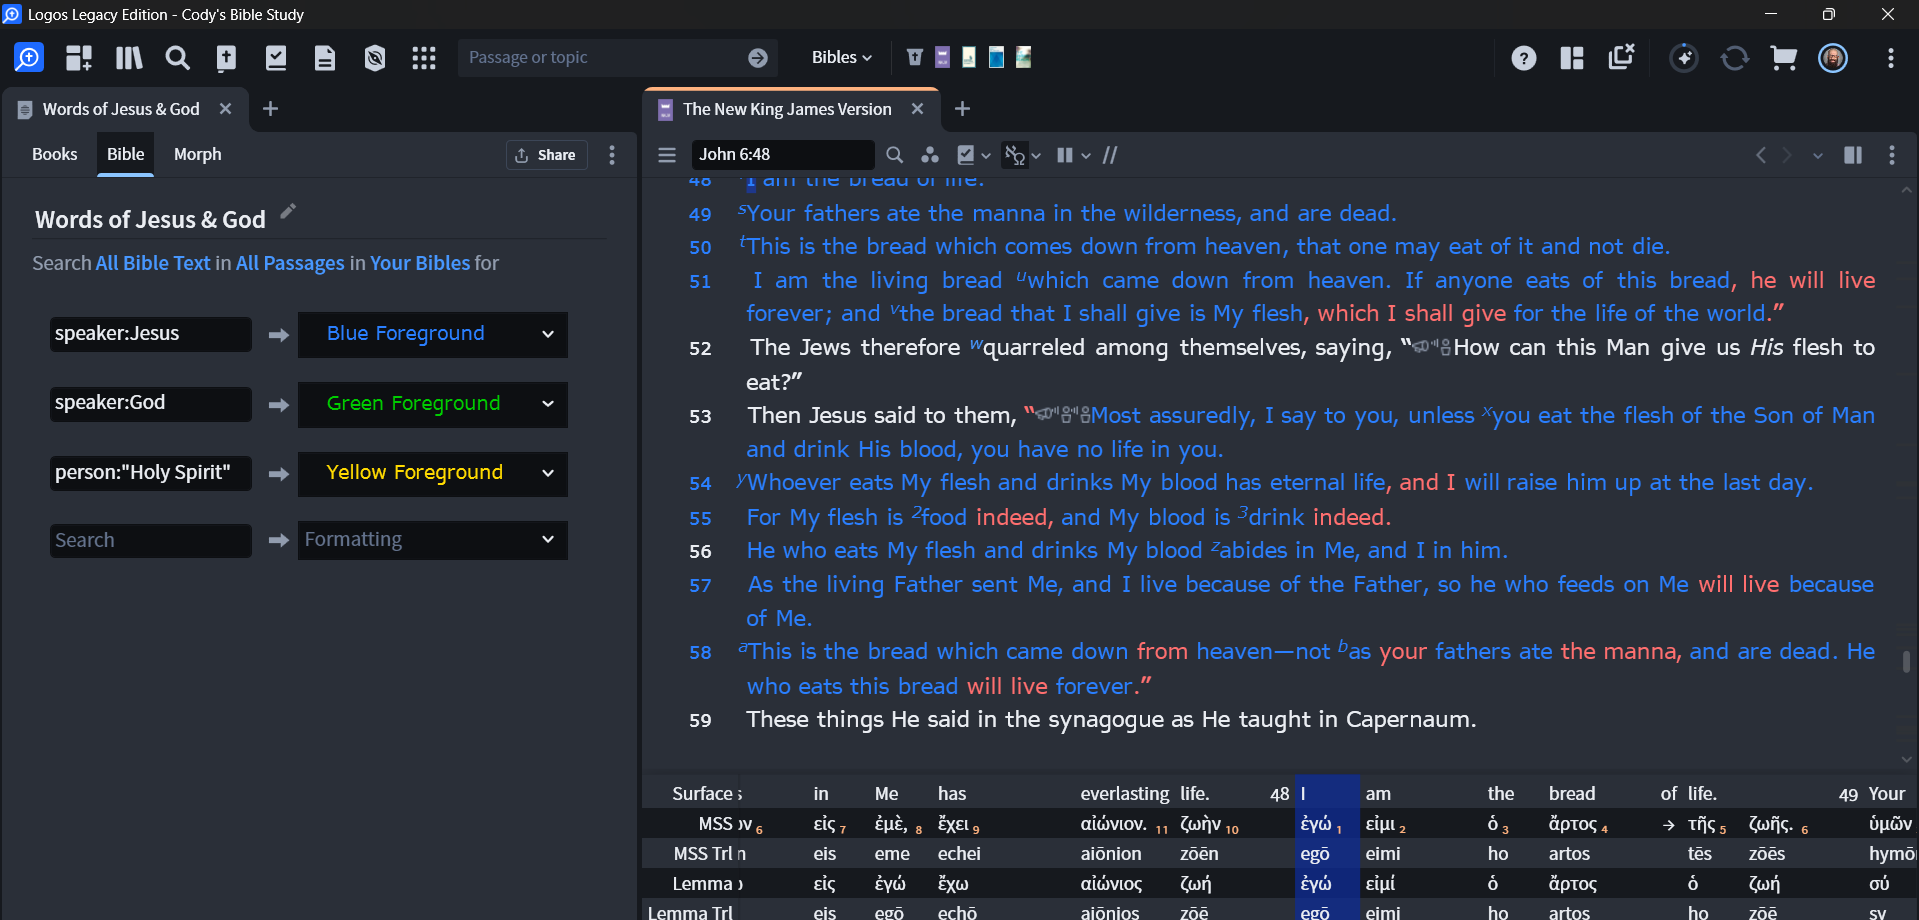Click the Close All panels icon
1919x920 pixels.
coord(1621,57)
